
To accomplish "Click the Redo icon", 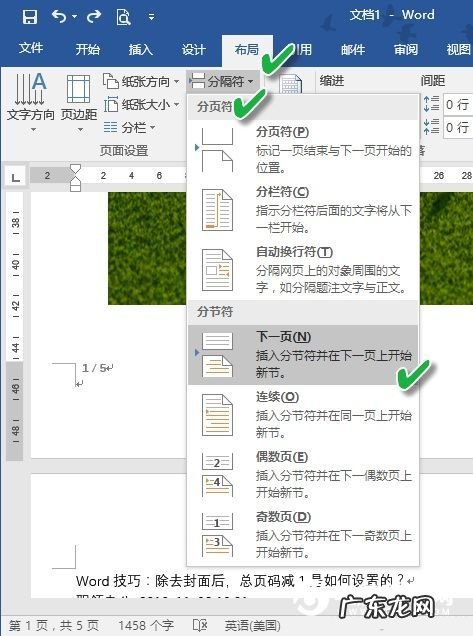I will 94,17.
